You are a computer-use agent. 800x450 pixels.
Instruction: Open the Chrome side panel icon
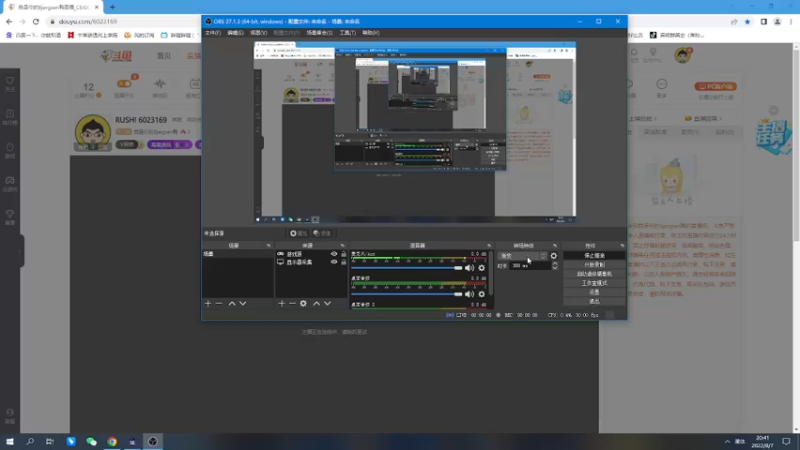763,21
